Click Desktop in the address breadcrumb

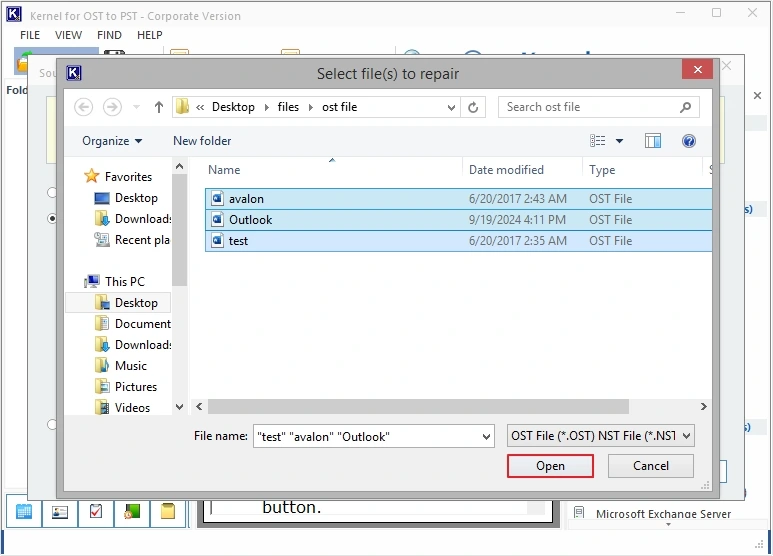pos(233,107)
